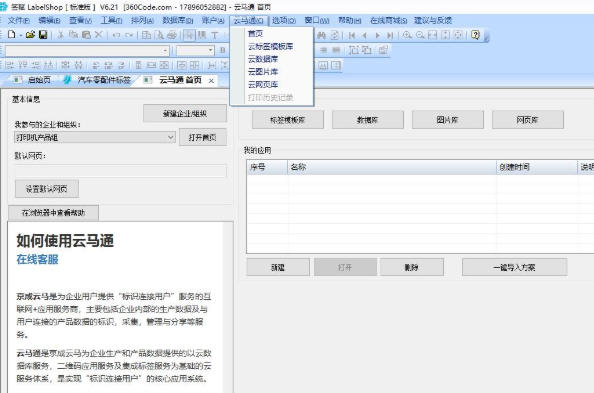This screenshot has height=393, width=594.
Task: Open the 帮助 menu
Action: (350, 20)
